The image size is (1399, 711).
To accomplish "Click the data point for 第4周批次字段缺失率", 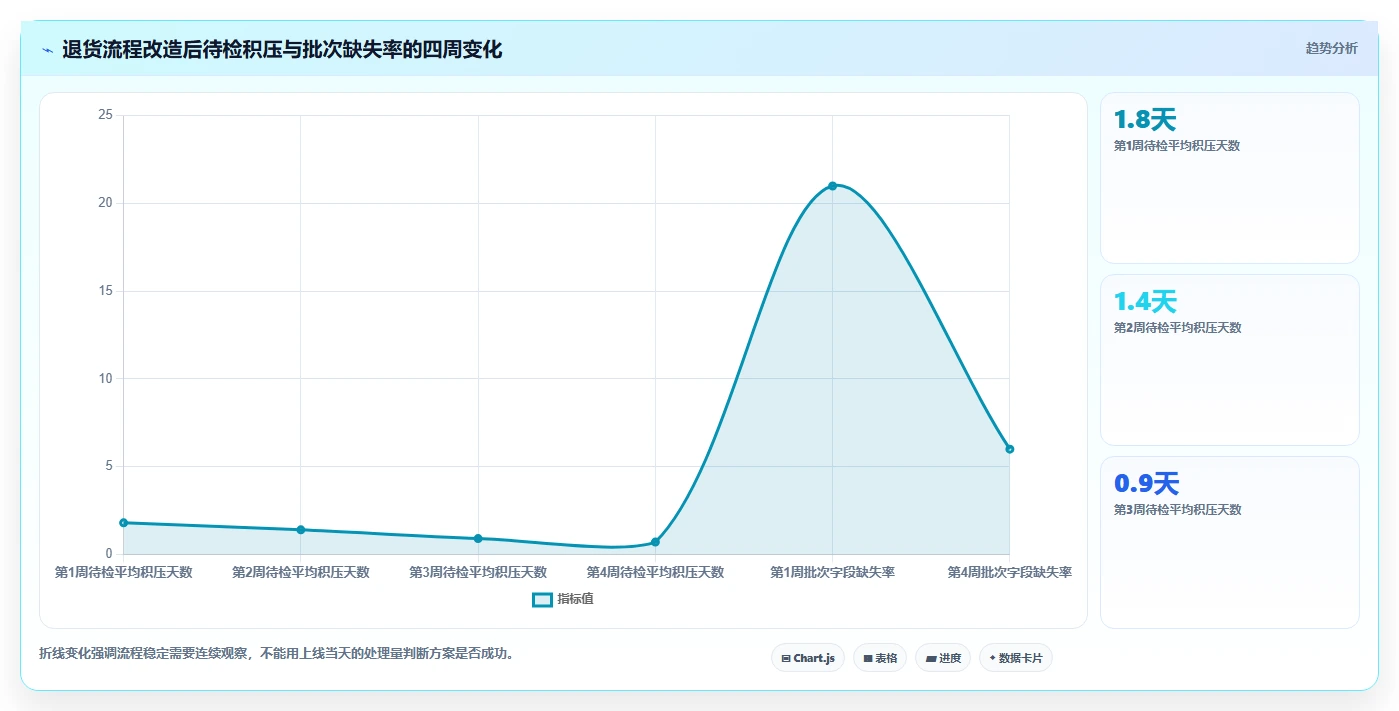I will (1009, 449).
